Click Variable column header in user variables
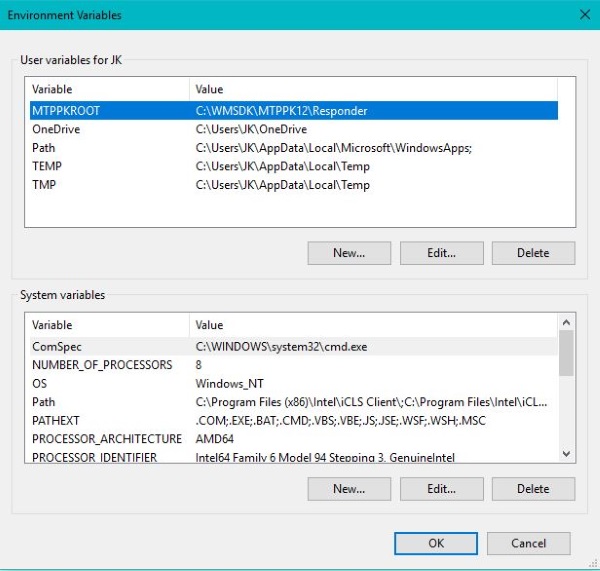 (x=109, y=89)
